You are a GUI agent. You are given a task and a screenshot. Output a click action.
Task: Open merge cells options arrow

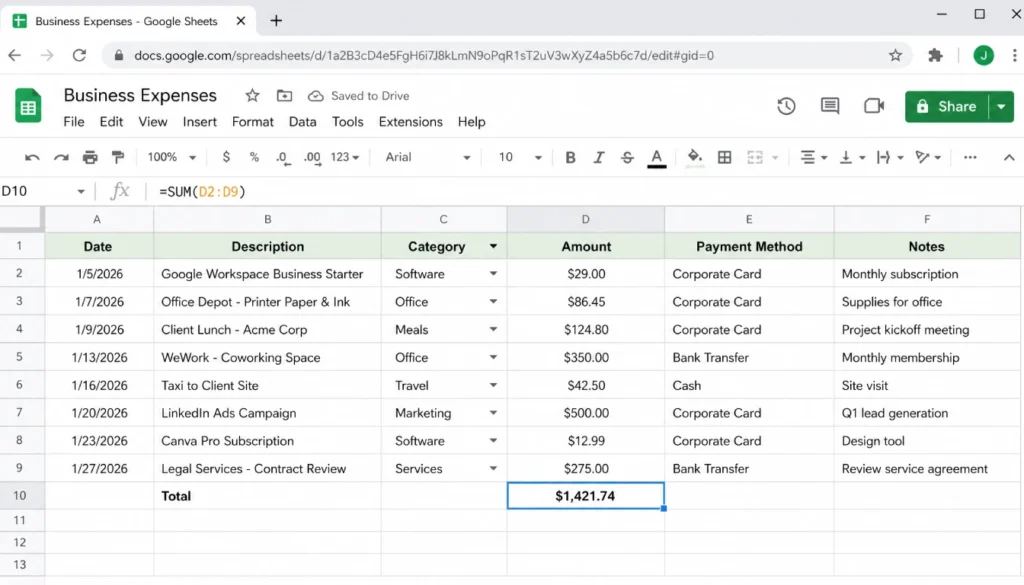coord(775,157)
